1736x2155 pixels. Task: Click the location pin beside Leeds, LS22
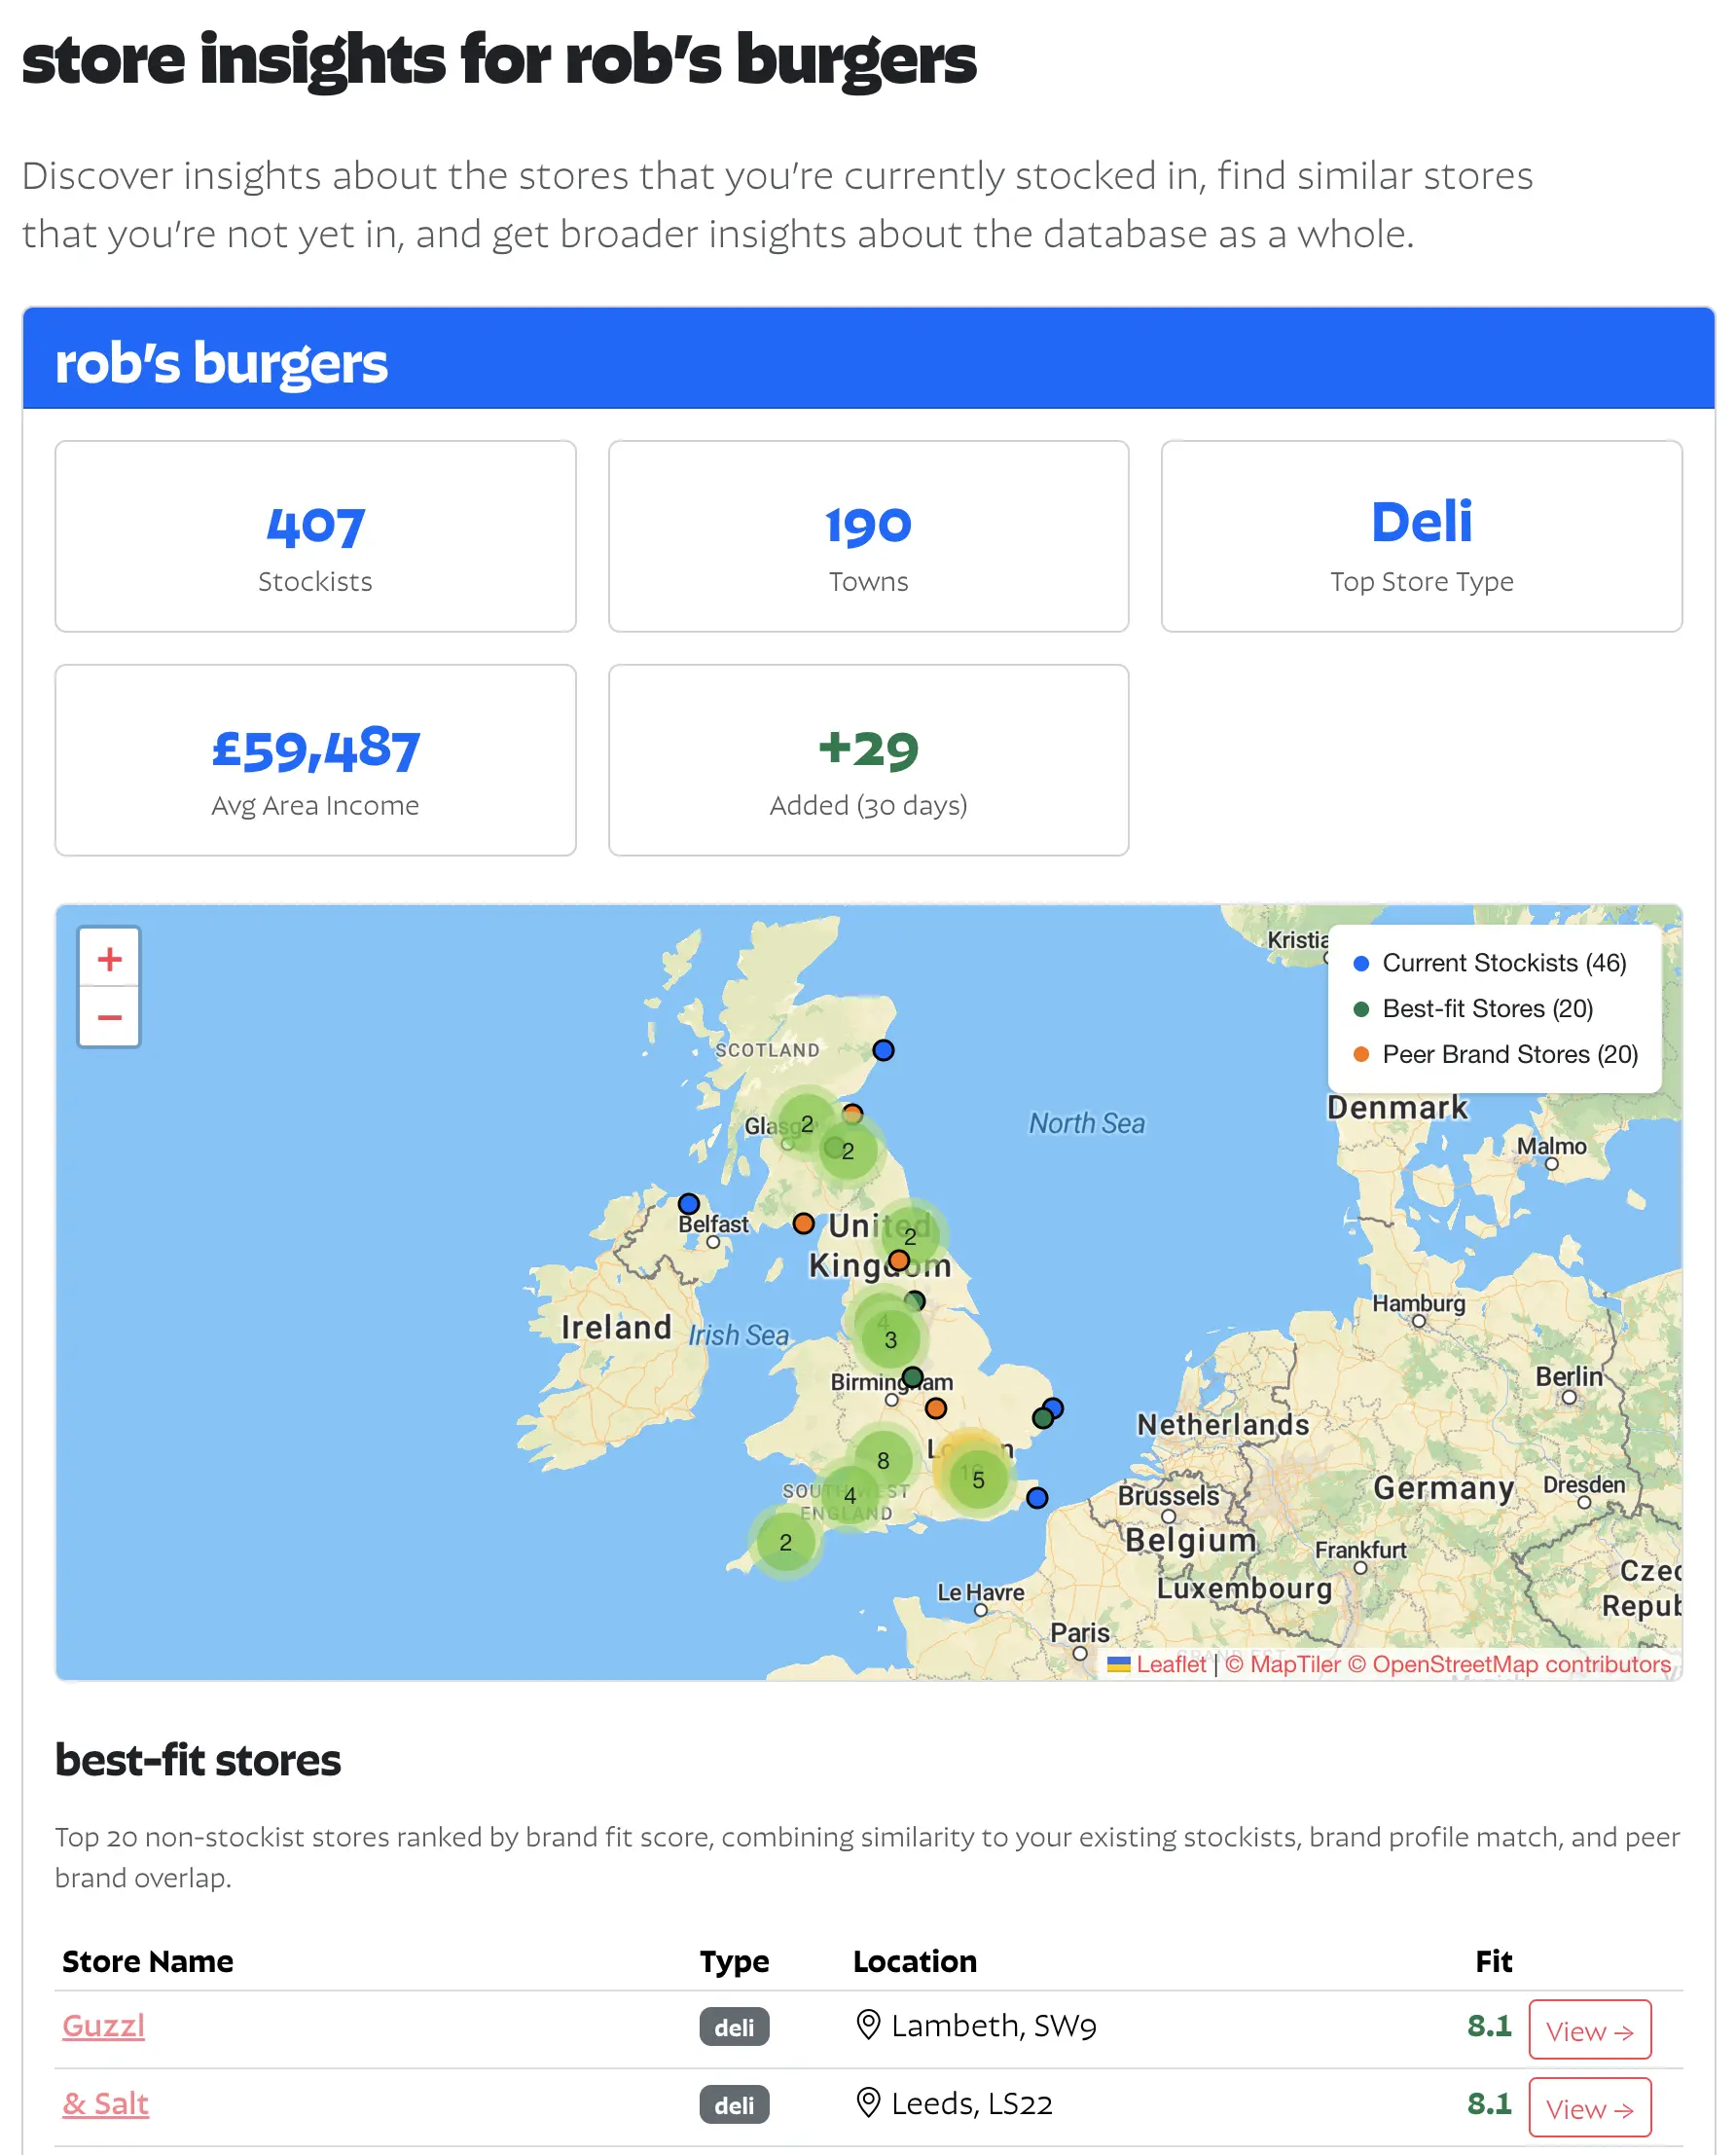868,2103
